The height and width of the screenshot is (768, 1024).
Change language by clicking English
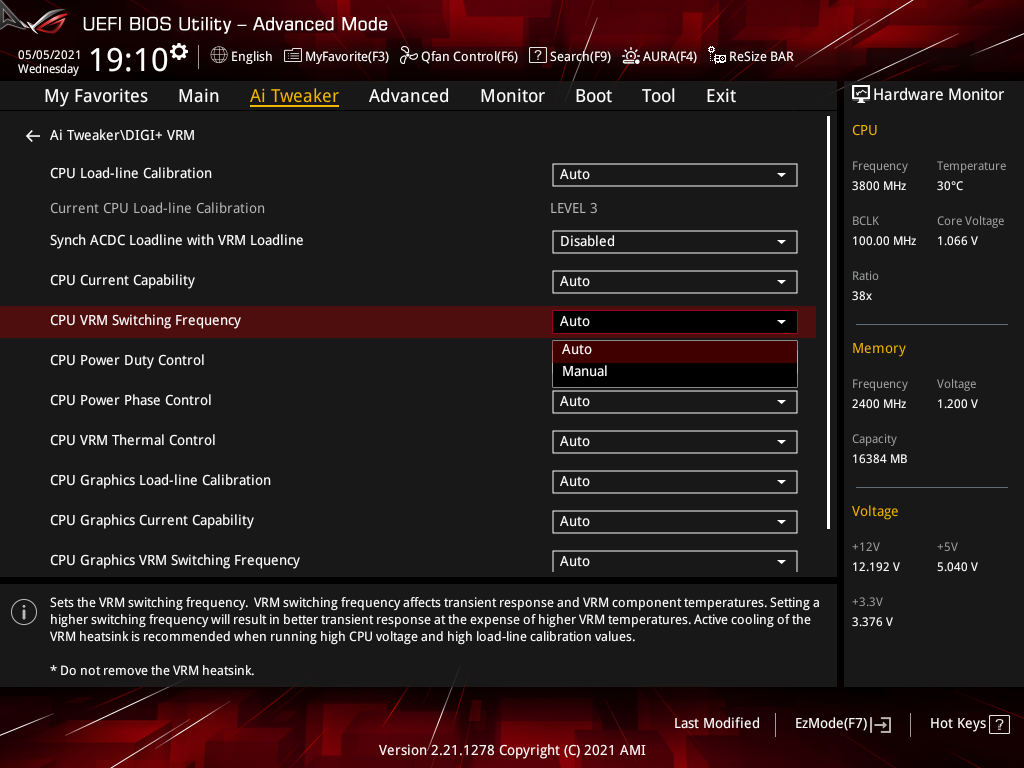pos(251,57)
